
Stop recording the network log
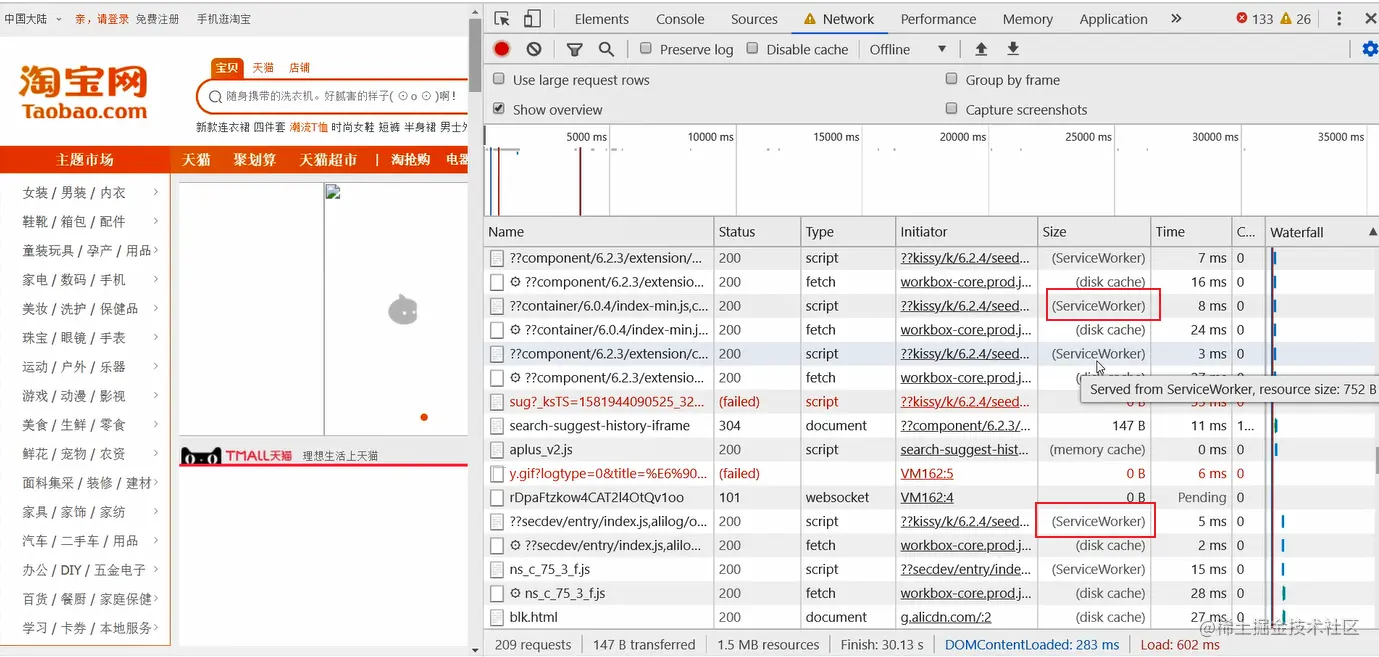502,49
